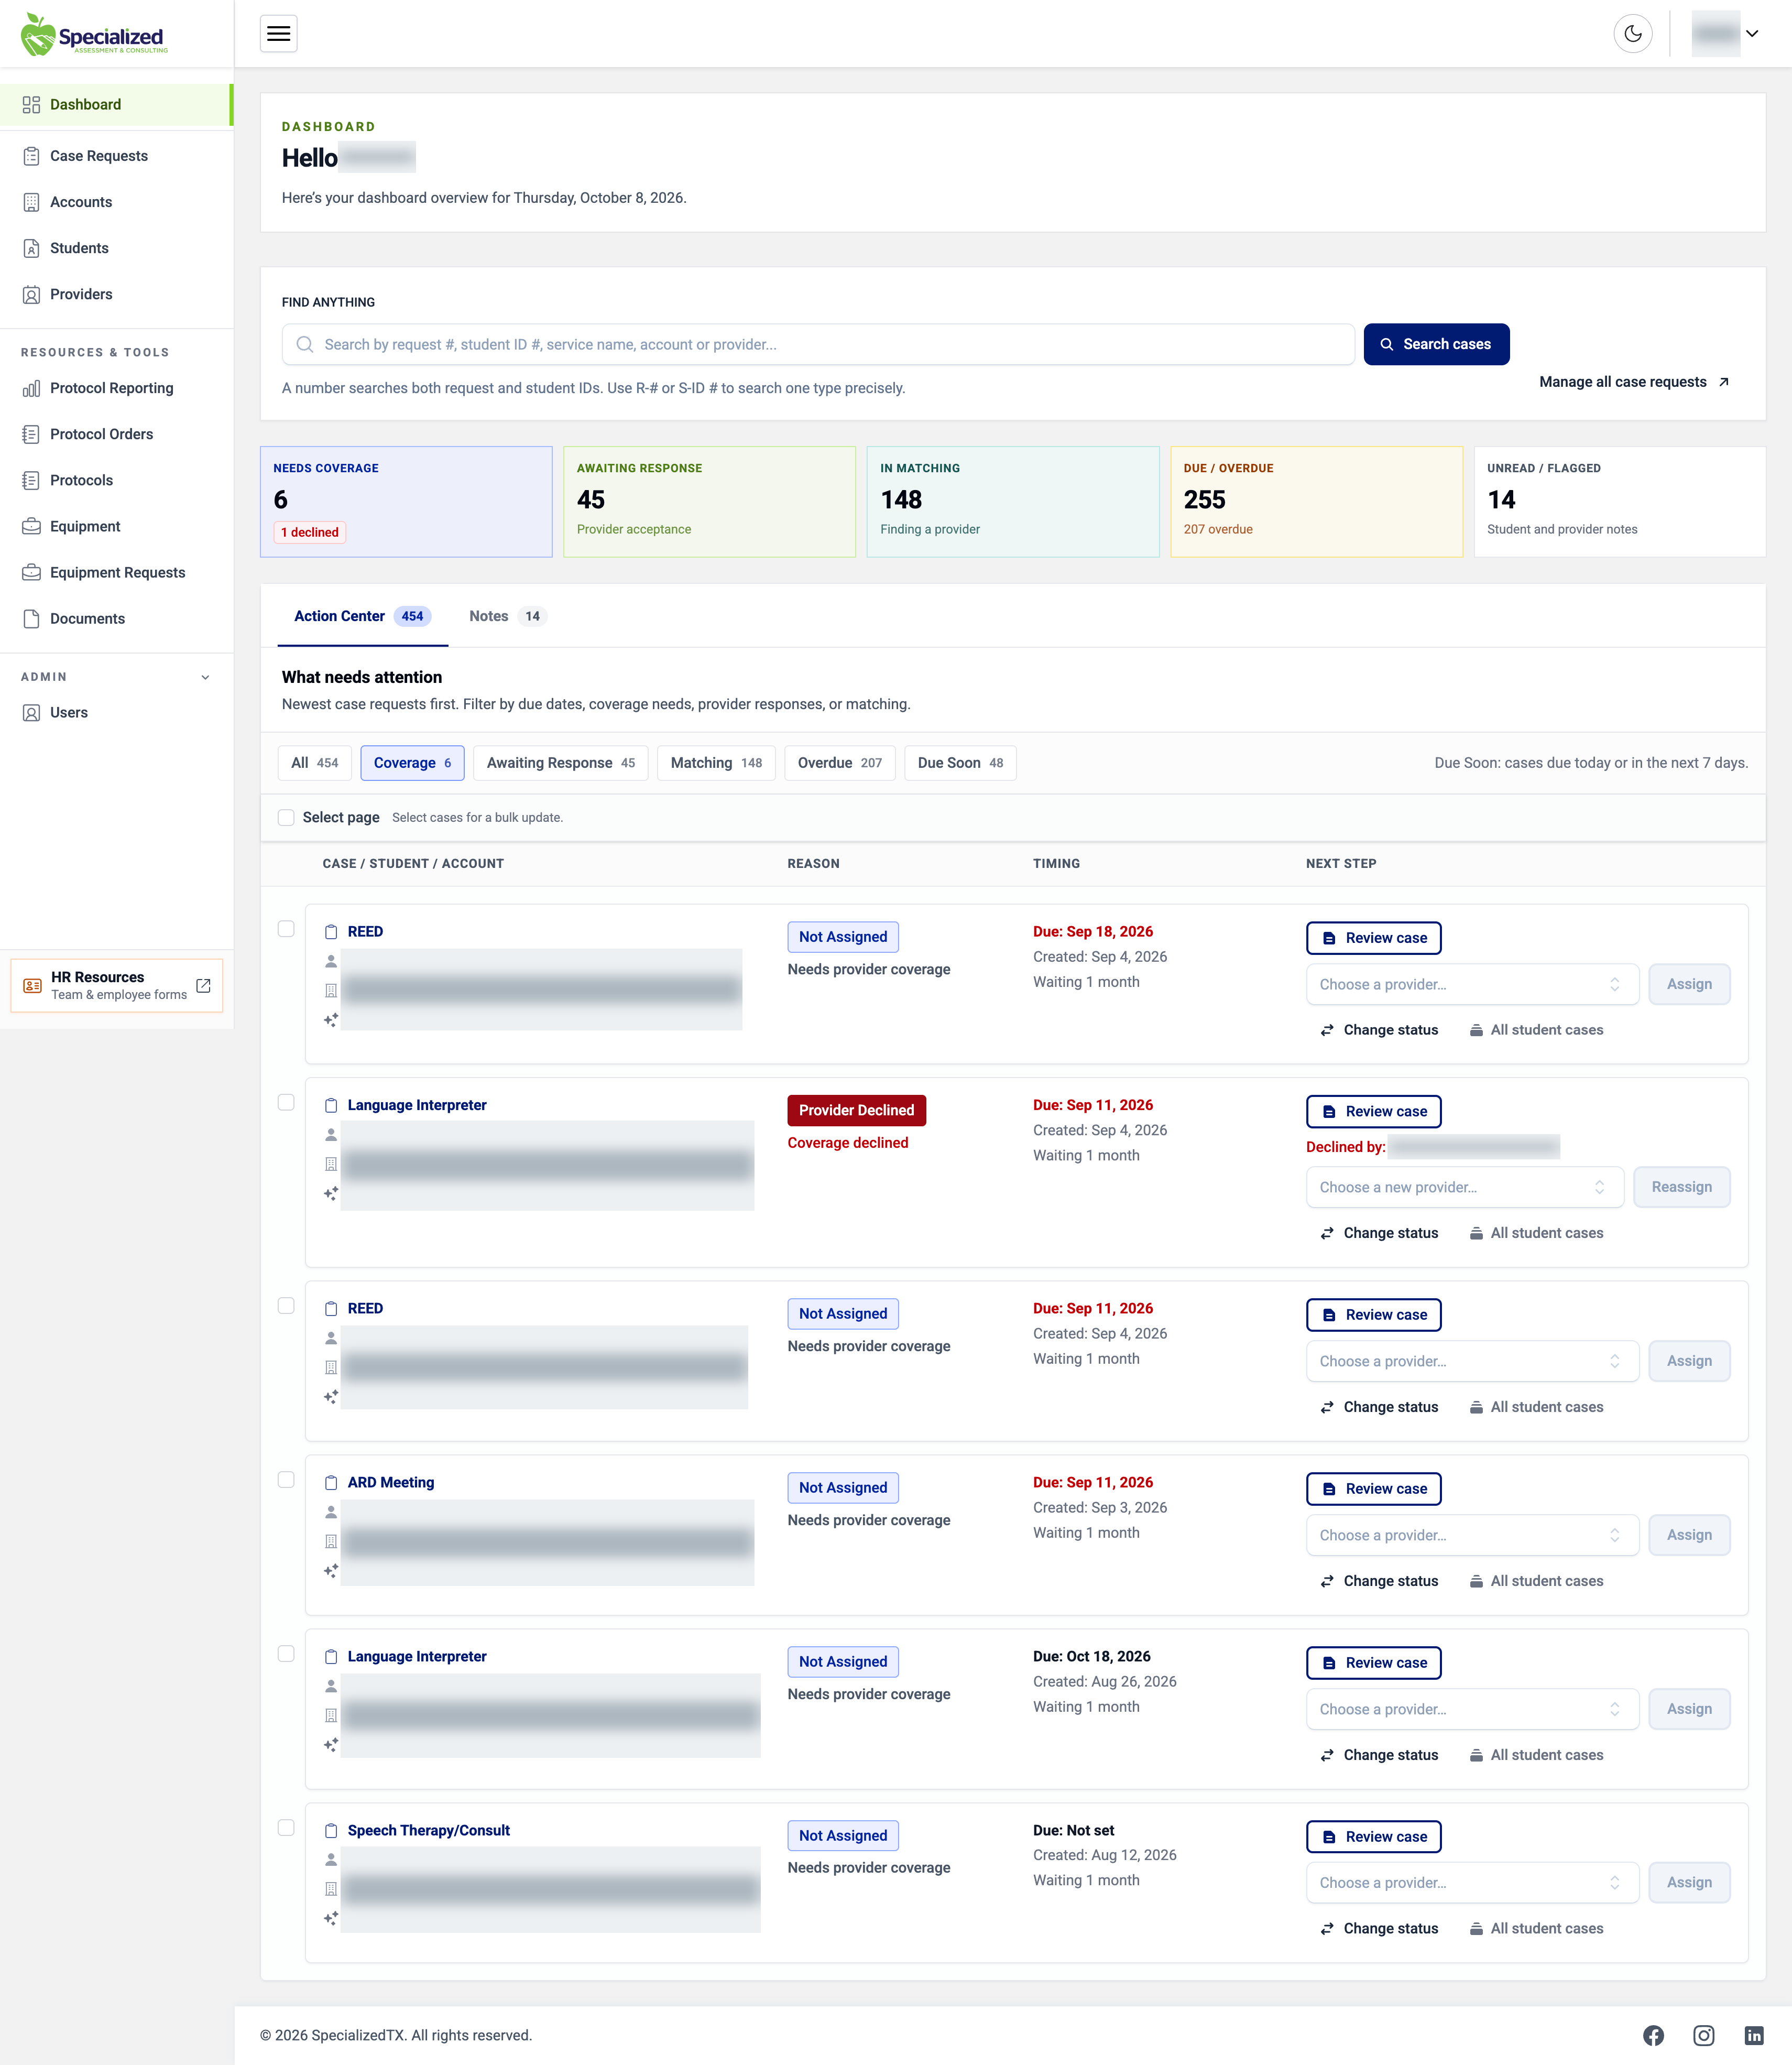Open the Instagram icon in the footer
1792x2065 pixels.
(1703, 2035)
